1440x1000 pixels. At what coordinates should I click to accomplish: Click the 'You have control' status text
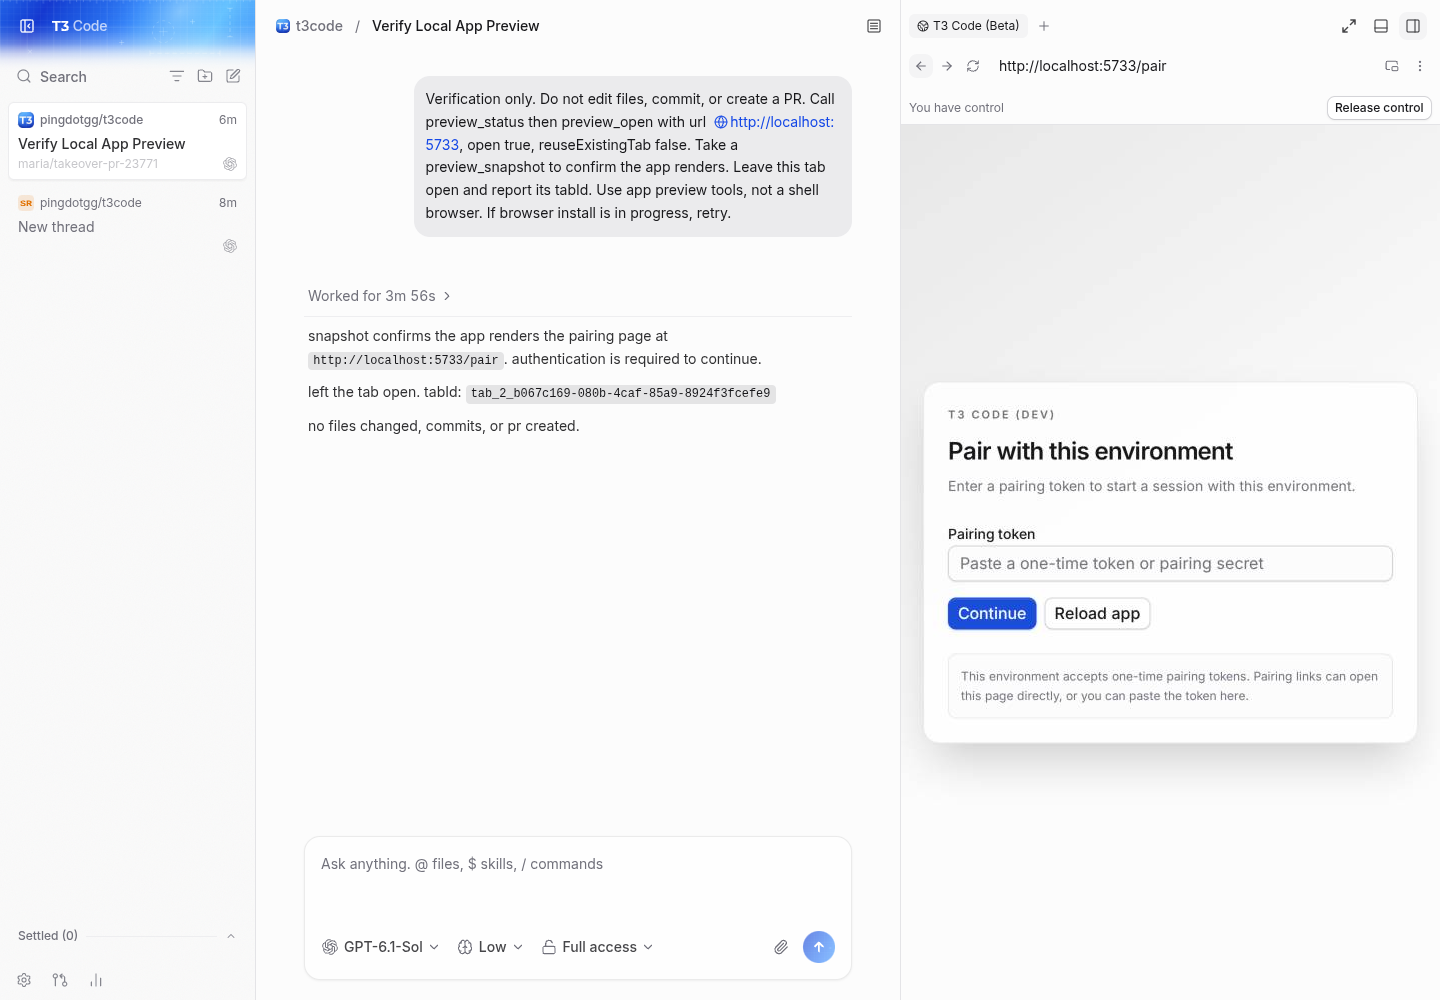coord(956,108)
